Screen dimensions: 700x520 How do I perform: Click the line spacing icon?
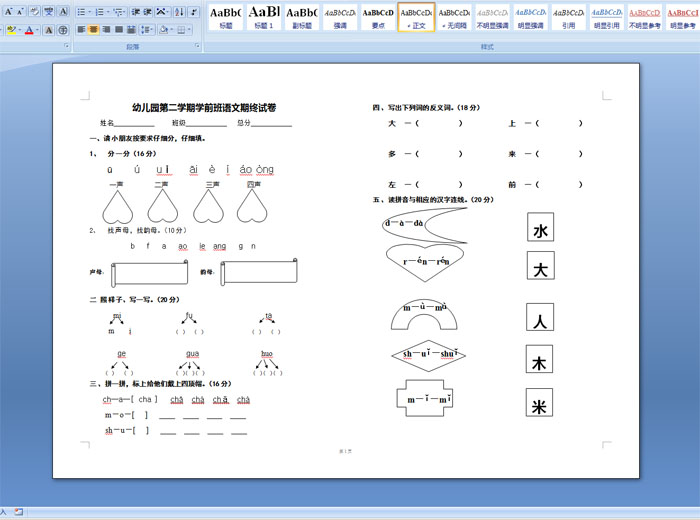[145, 30]
